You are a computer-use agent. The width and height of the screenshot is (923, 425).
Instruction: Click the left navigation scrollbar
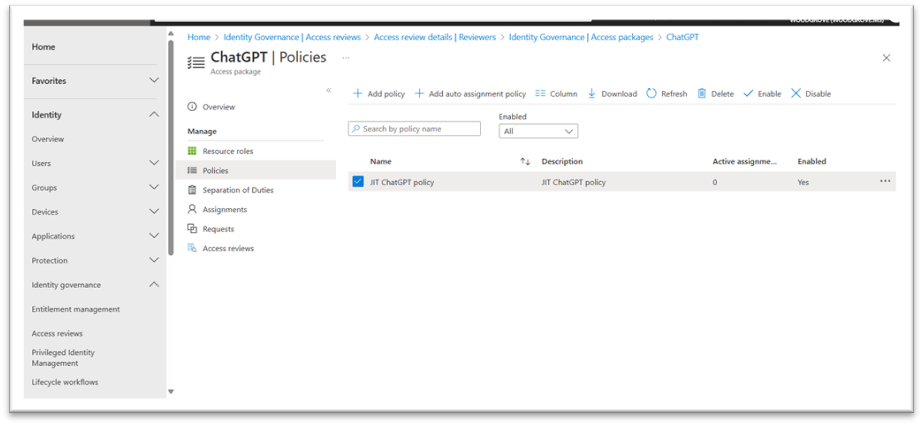pyautogui.click(x=171, y=147)
